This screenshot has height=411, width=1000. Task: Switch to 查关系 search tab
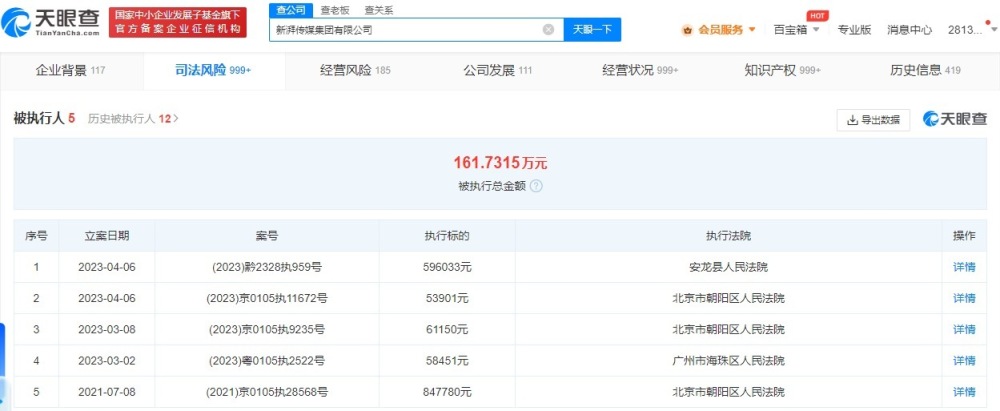(x=379, y=10)
